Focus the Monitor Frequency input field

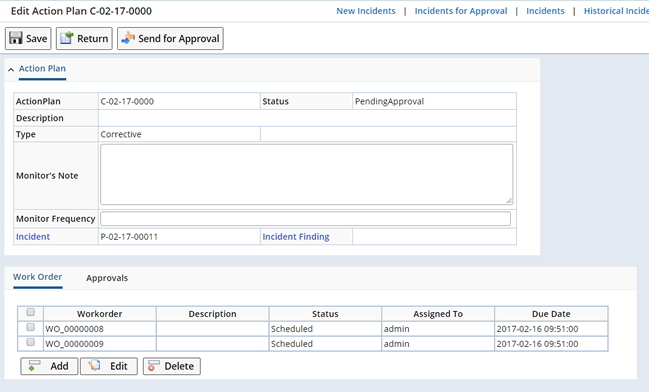(305, 219)
